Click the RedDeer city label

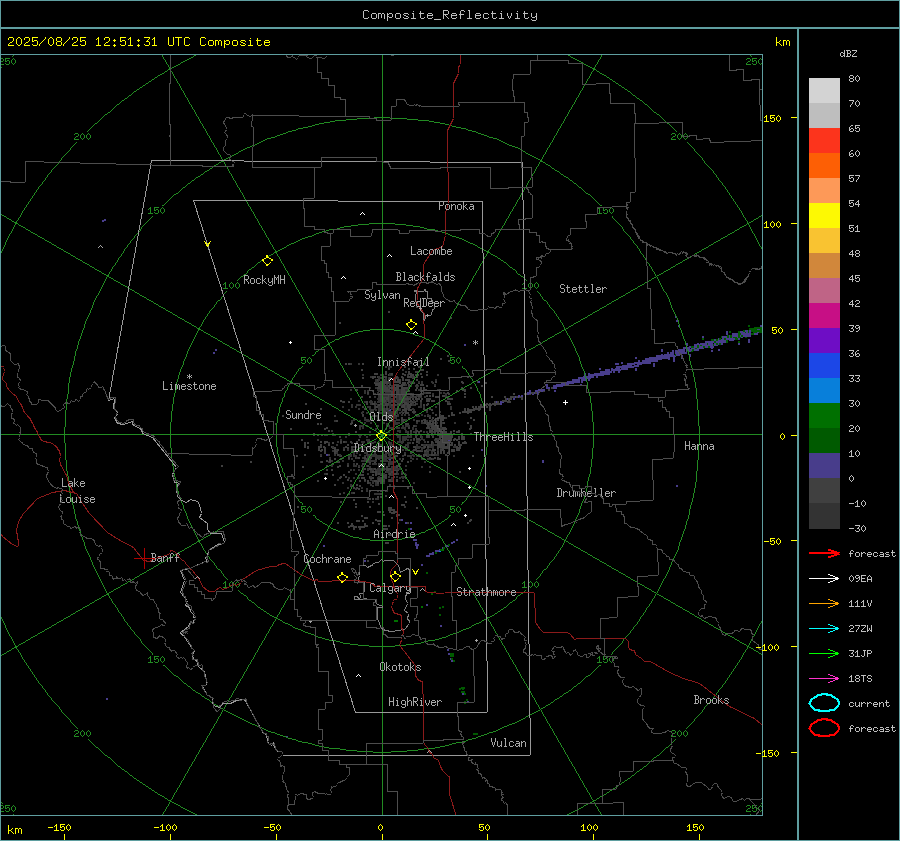click(424, 303)
